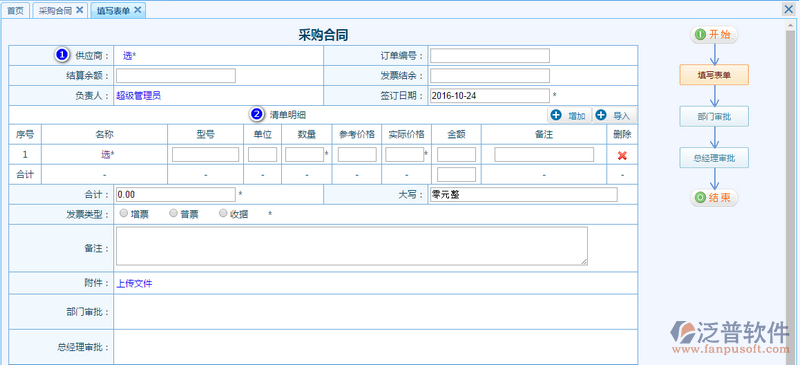Click the 清单明细 section heading
The height and width of the screenshot is (365, 800).
click(x=288, y=115)
